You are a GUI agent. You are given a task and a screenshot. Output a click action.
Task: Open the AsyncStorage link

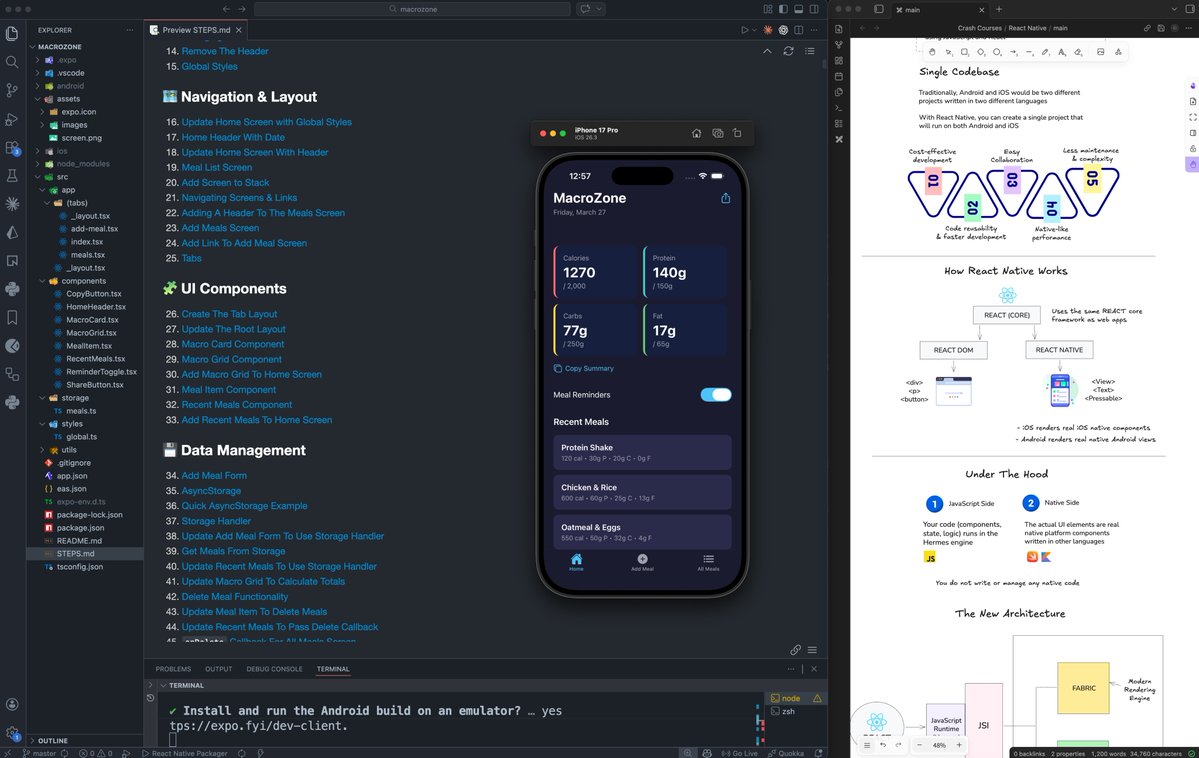pyautogui.click(x=211, y=490)
